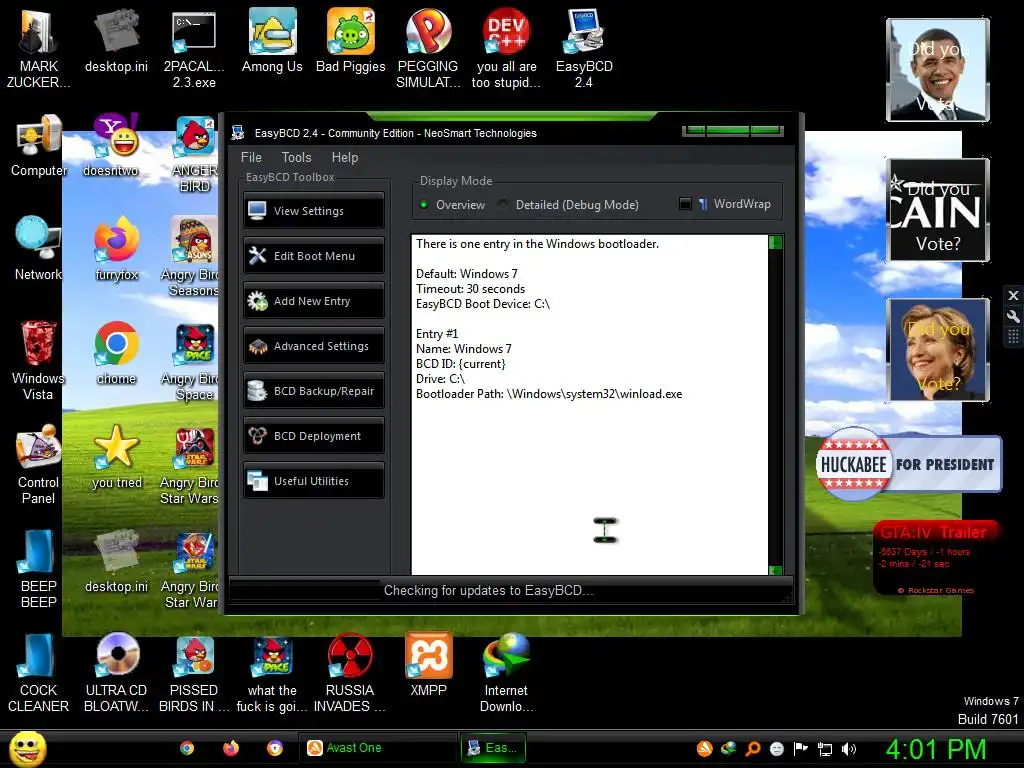This screenshot has height=768, width=1024.
Task: Open the Action Center flag tray icon
Action: pyautogui.click(x=801, y=749)
